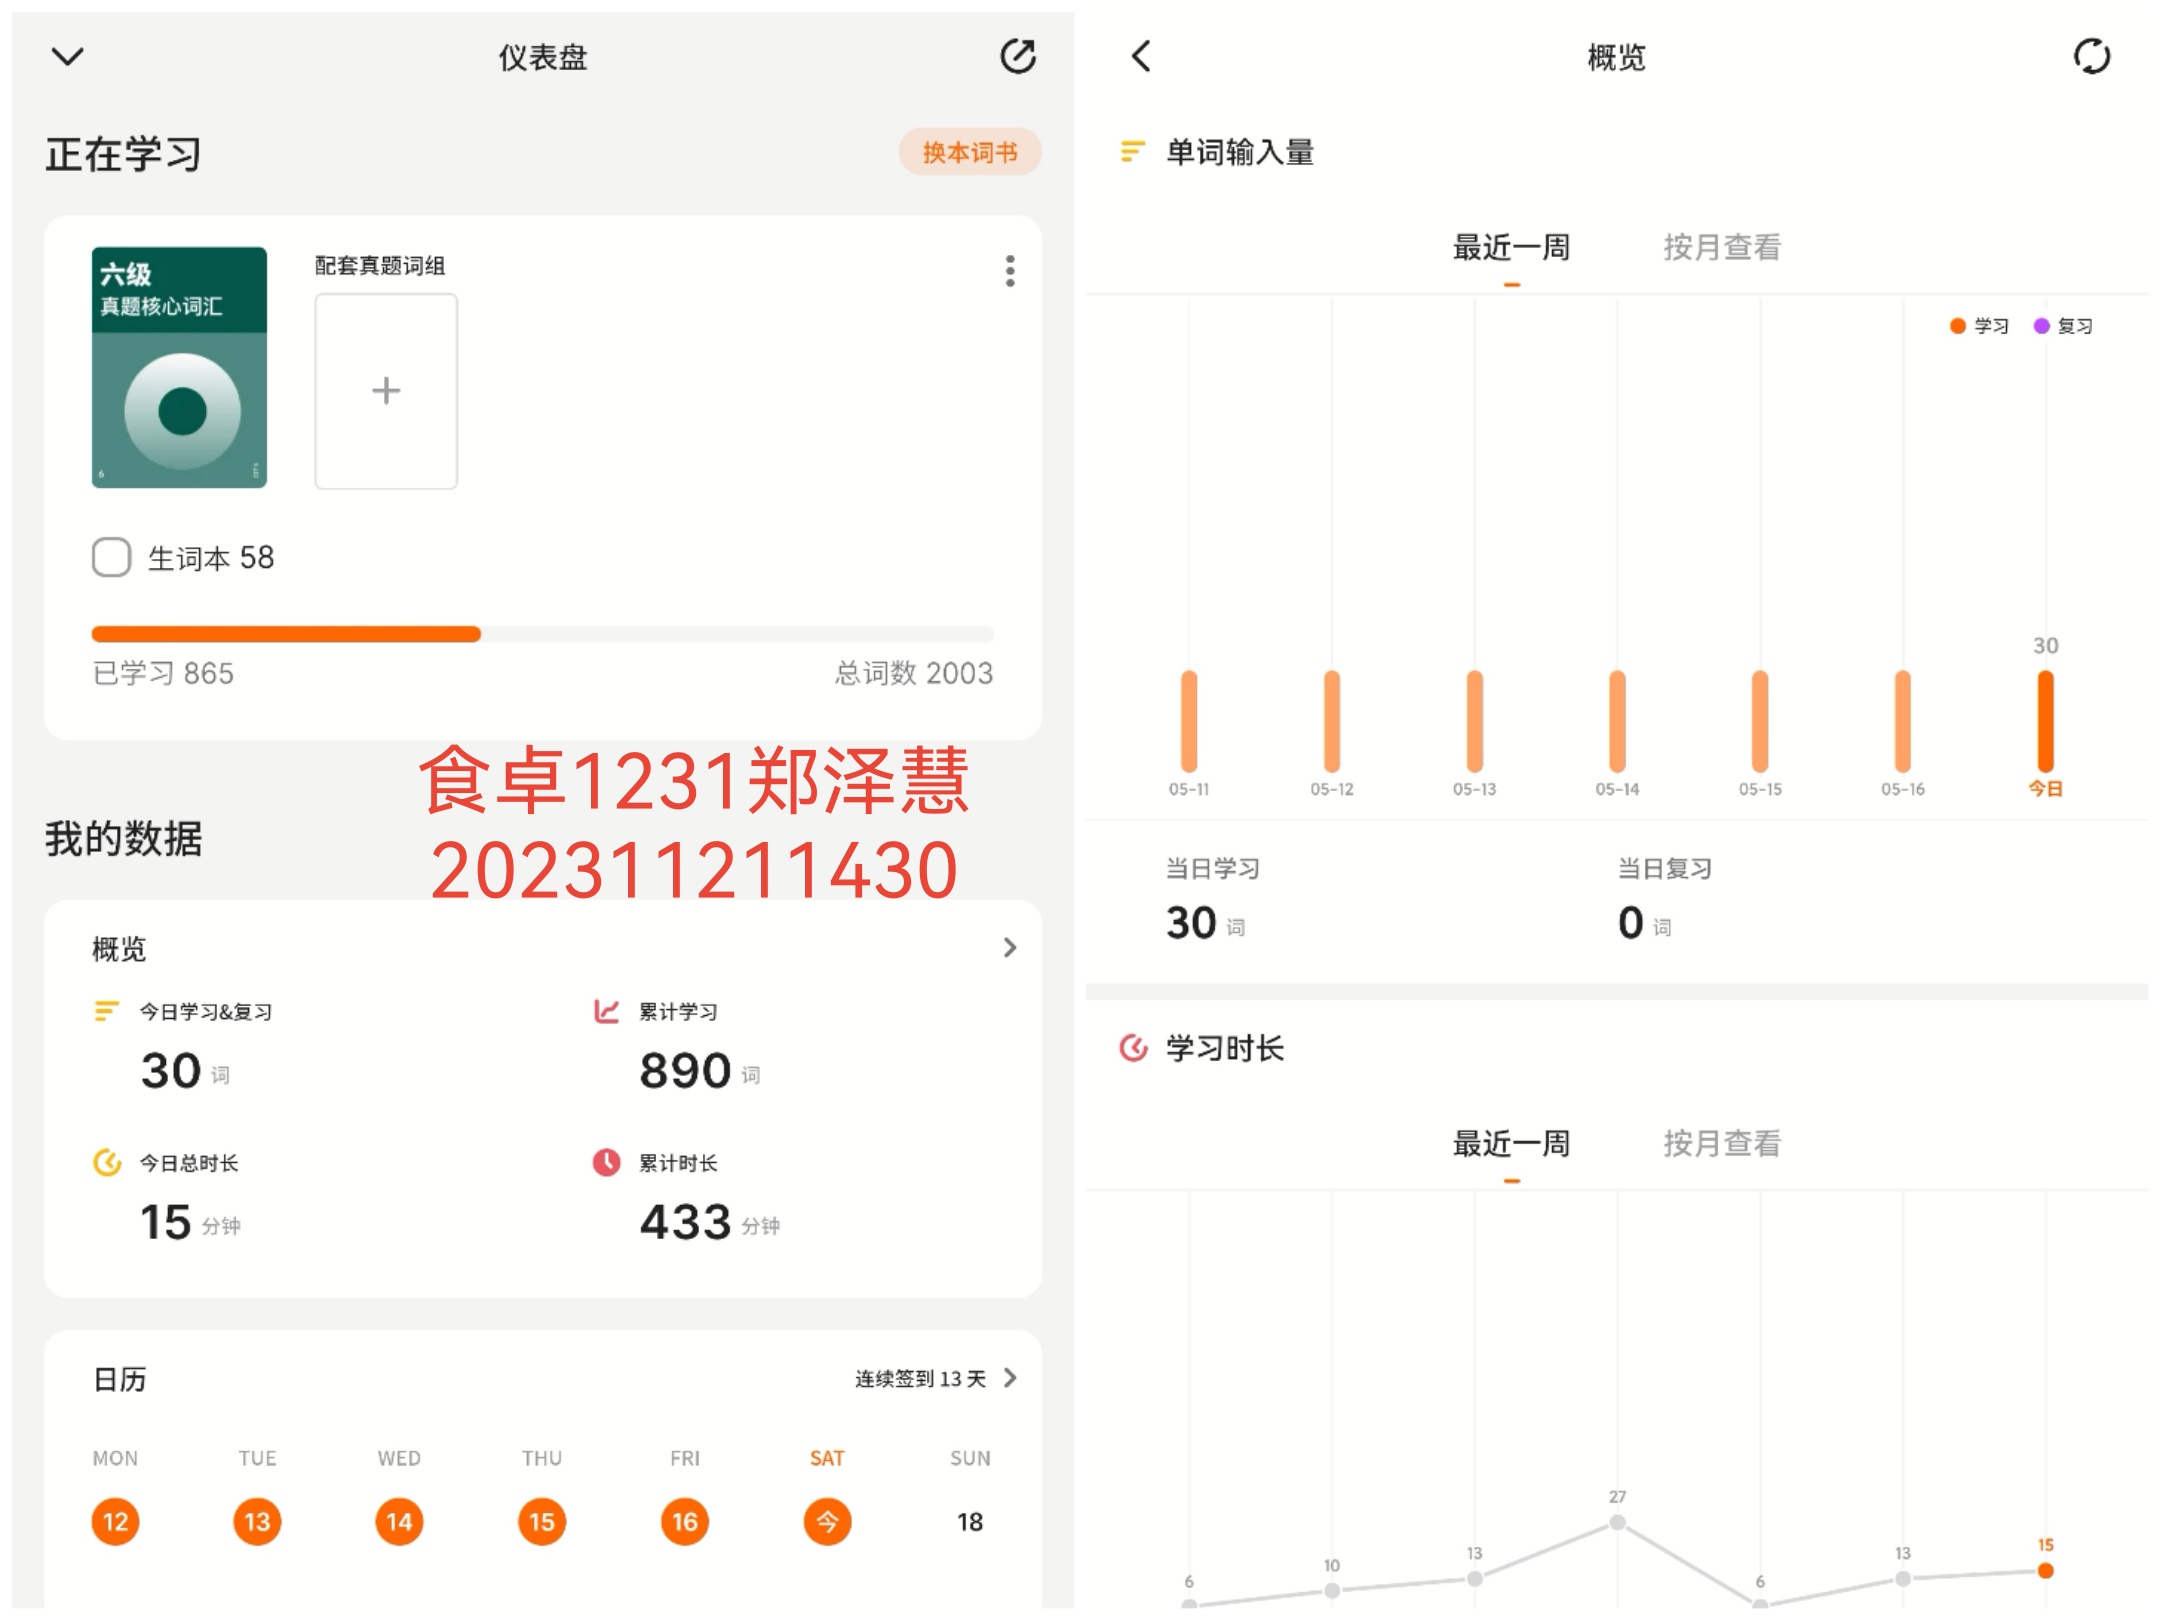Viewport: 2160px width, 1620px height.
Task: Open the three-dot menu on the book card
Action: point(1010,271)
